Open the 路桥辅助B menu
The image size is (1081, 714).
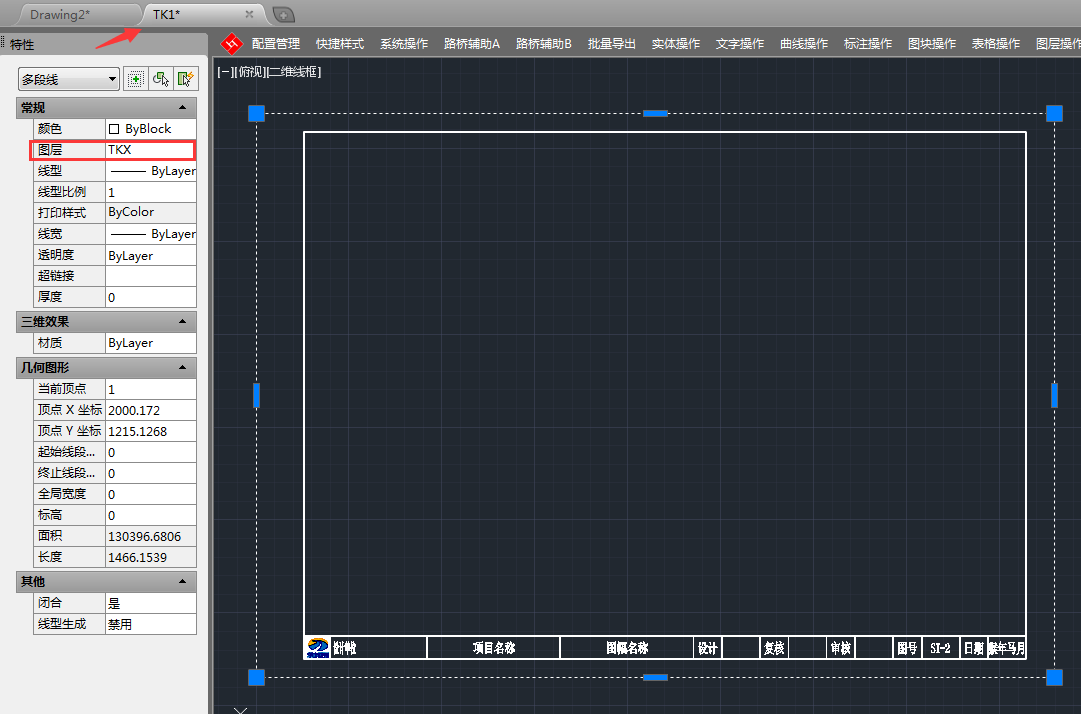543,44
